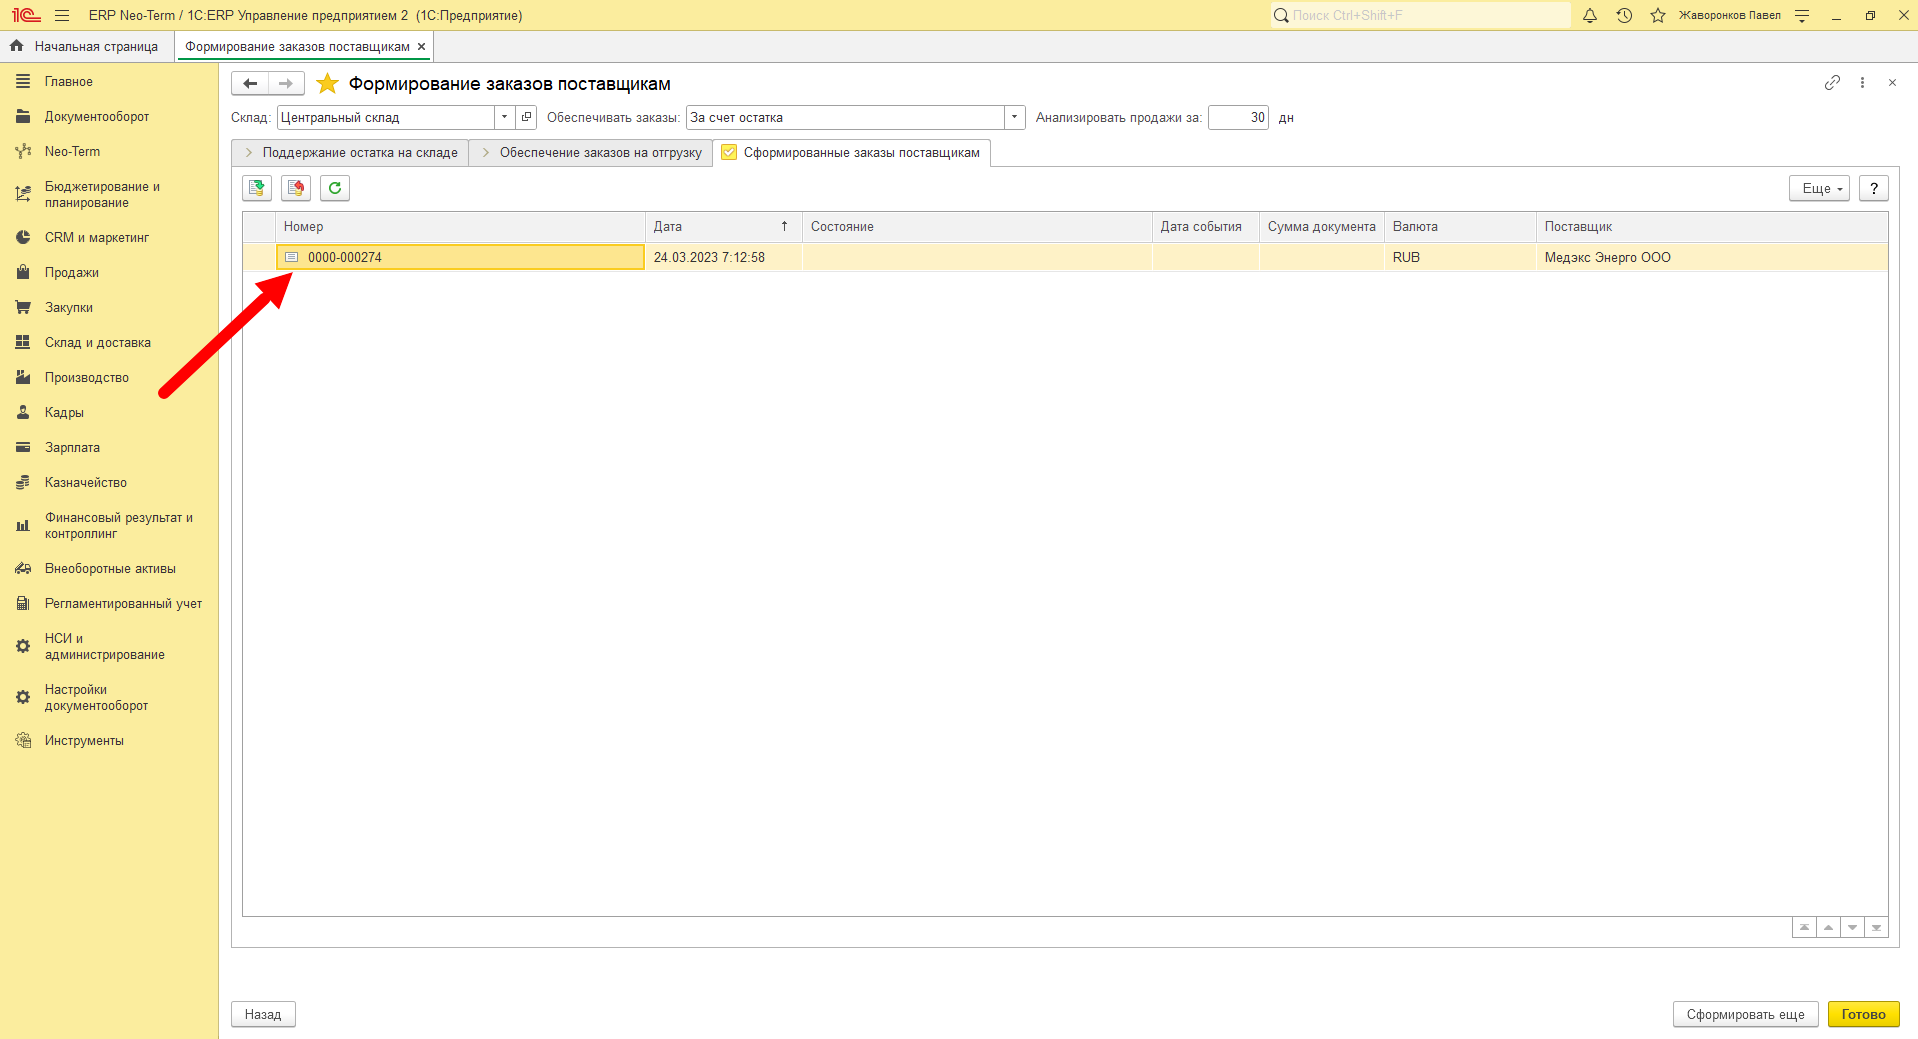Screen dimensions: 1918x1039
Task: Open the Склад и доставка section
Action: click(97, 342)
